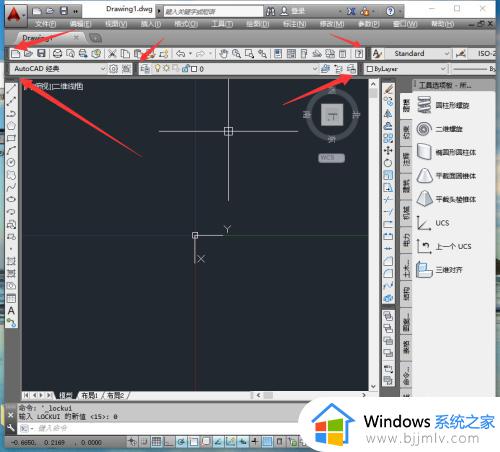Screen dimensions: 500x452
Task: Click the 上一个 UCS palette item
Action: point(444,246)
